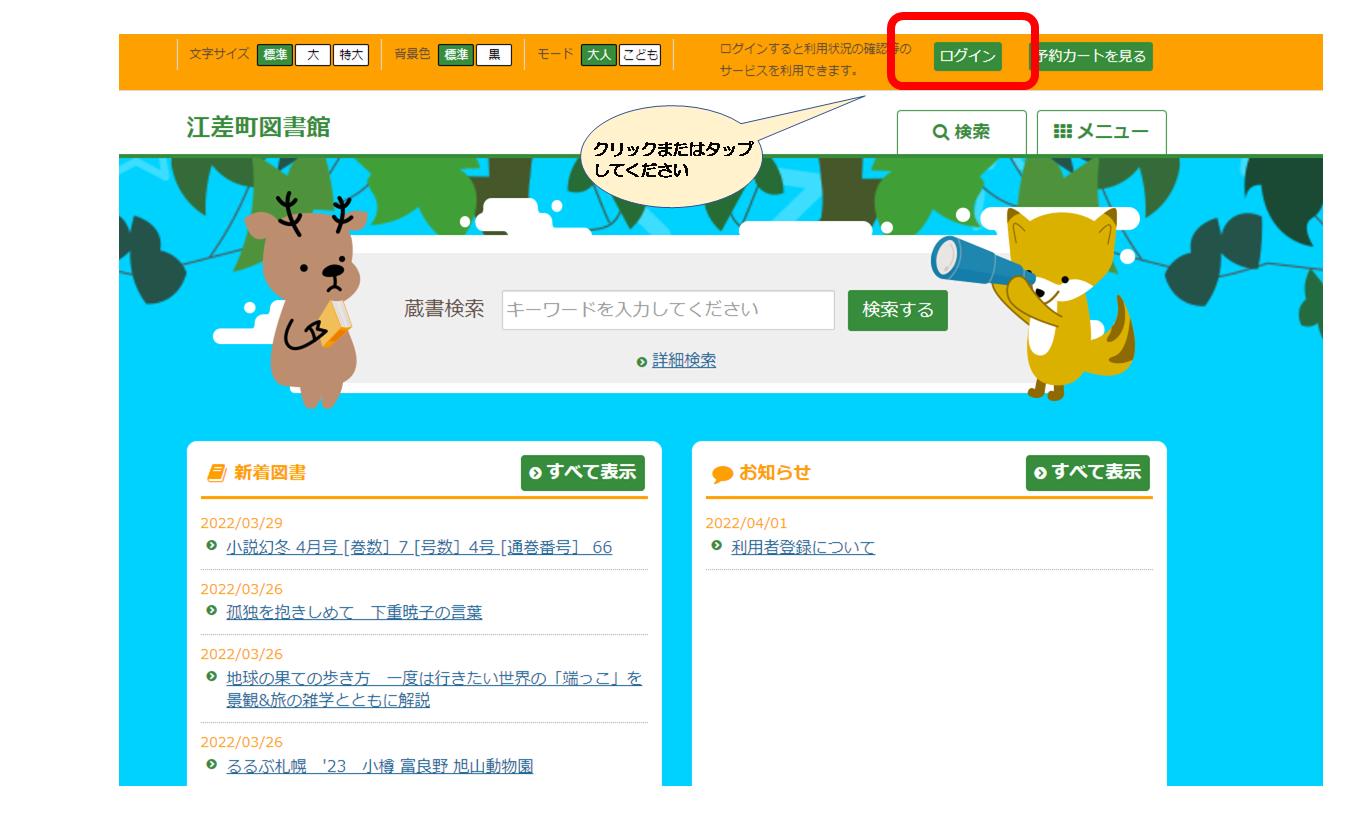
Task: Click the 背景色 label
Action: tap(412, 54)
